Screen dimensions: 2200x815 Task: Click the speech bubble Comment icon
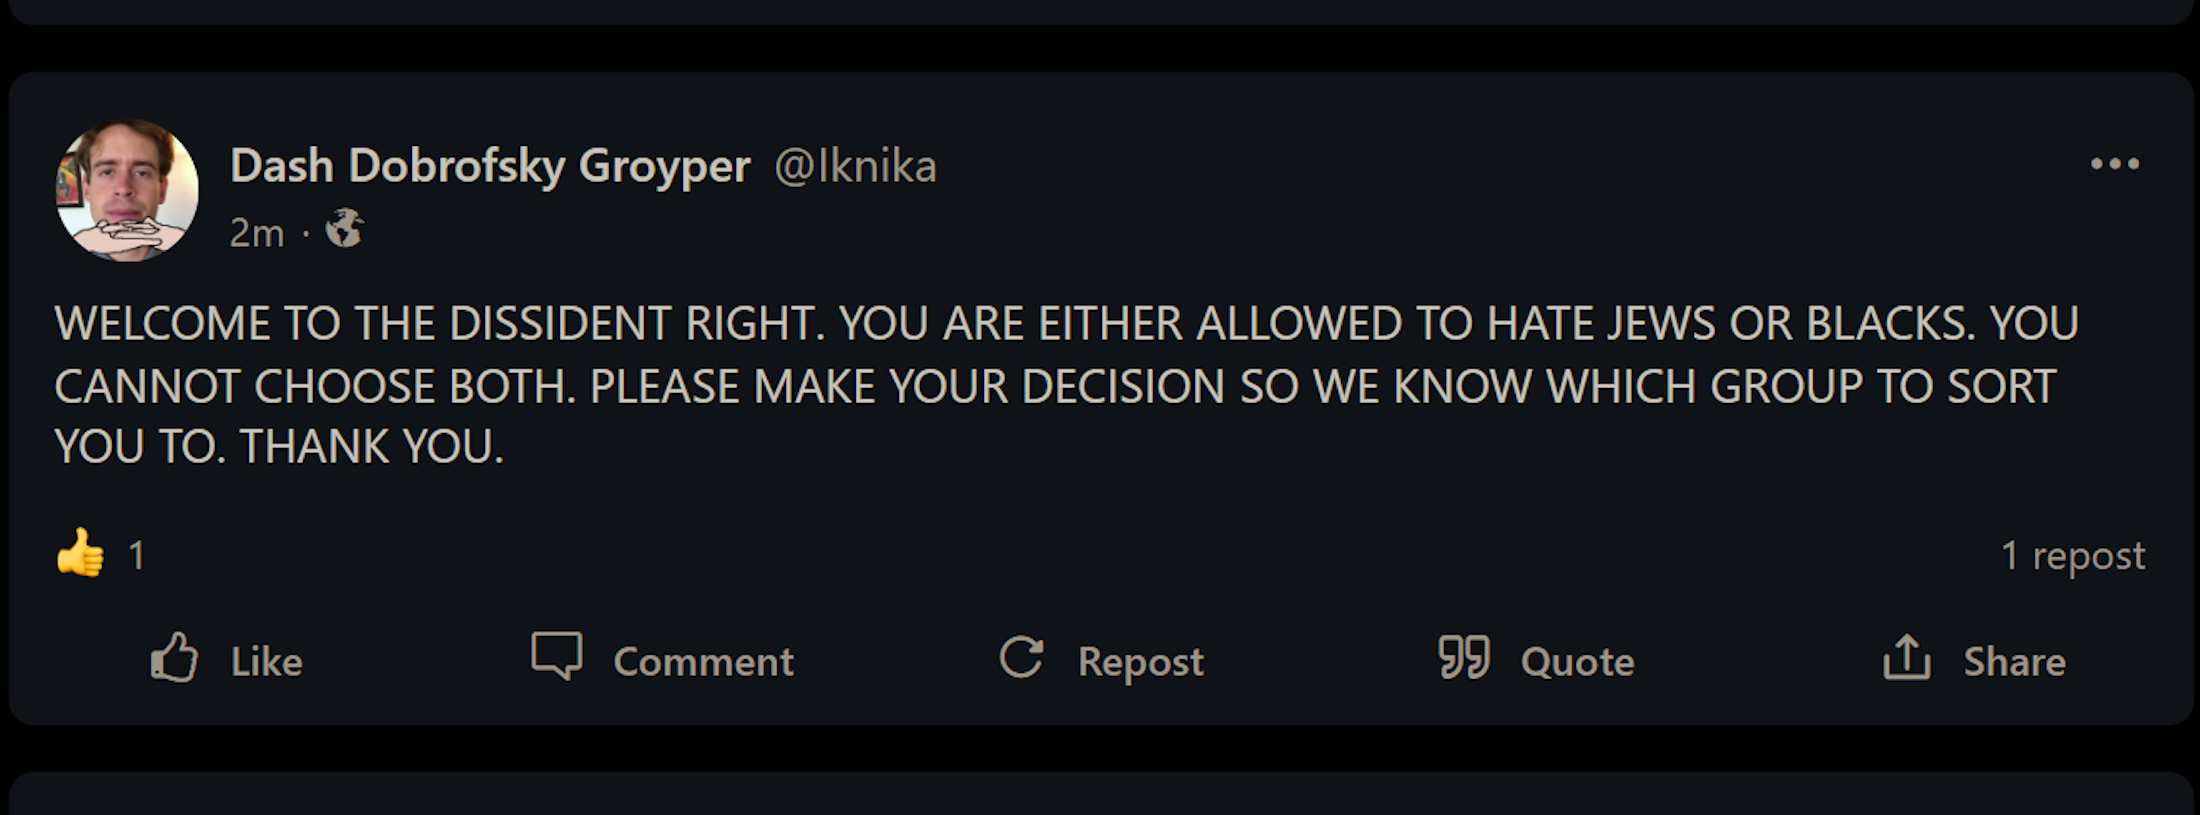(x=557, y=657)
